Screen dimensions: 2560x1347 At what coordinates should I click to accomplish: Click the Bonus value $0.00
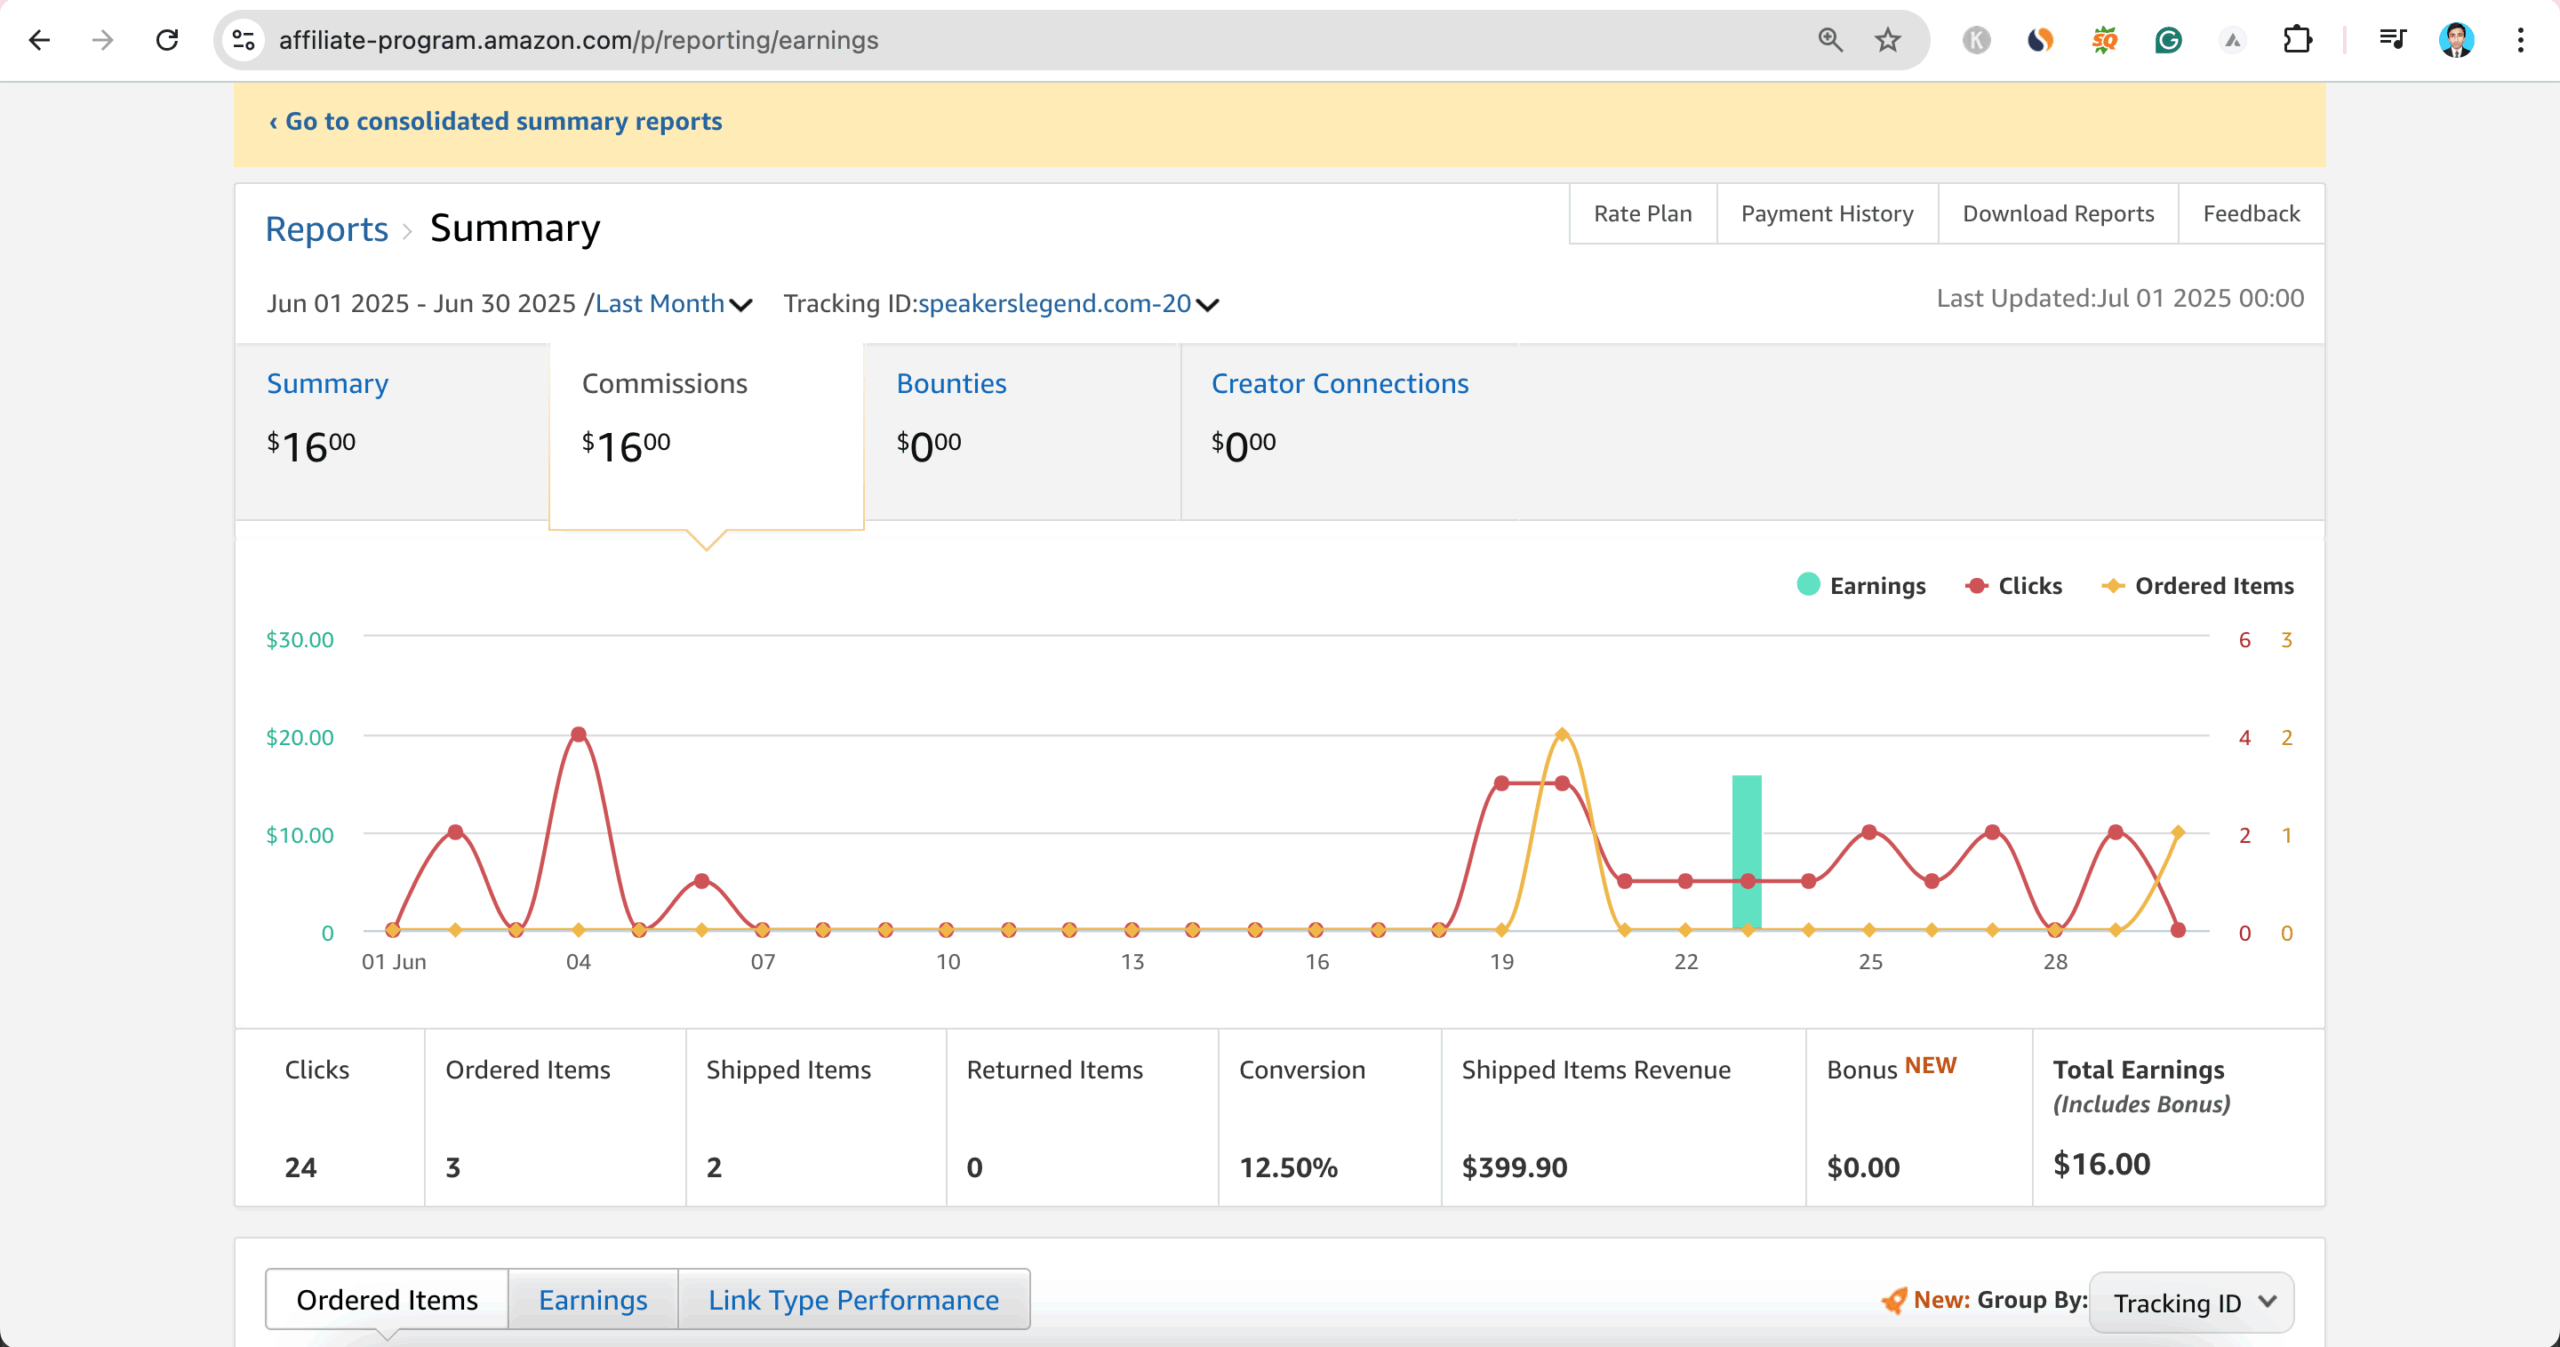coord(1863,1167)
